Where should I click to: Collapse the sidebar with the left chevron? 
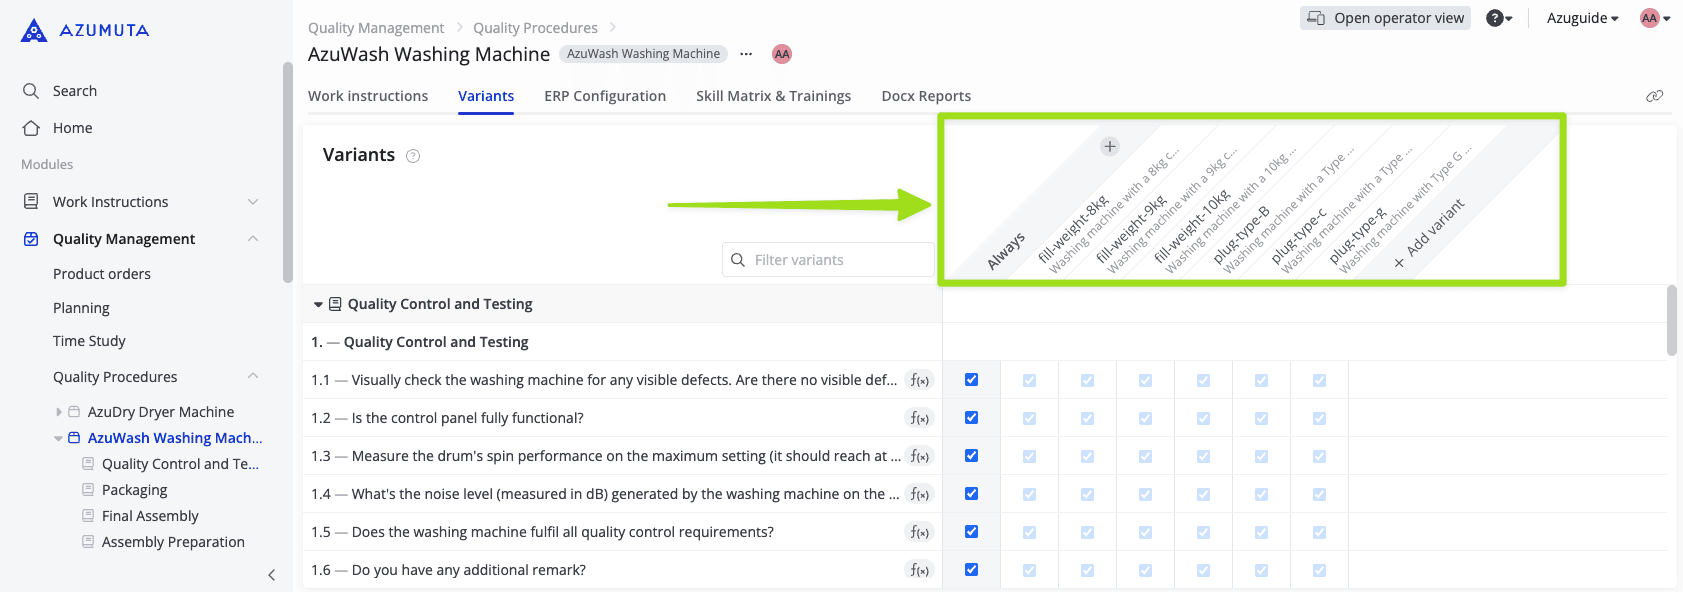(272, 575)
